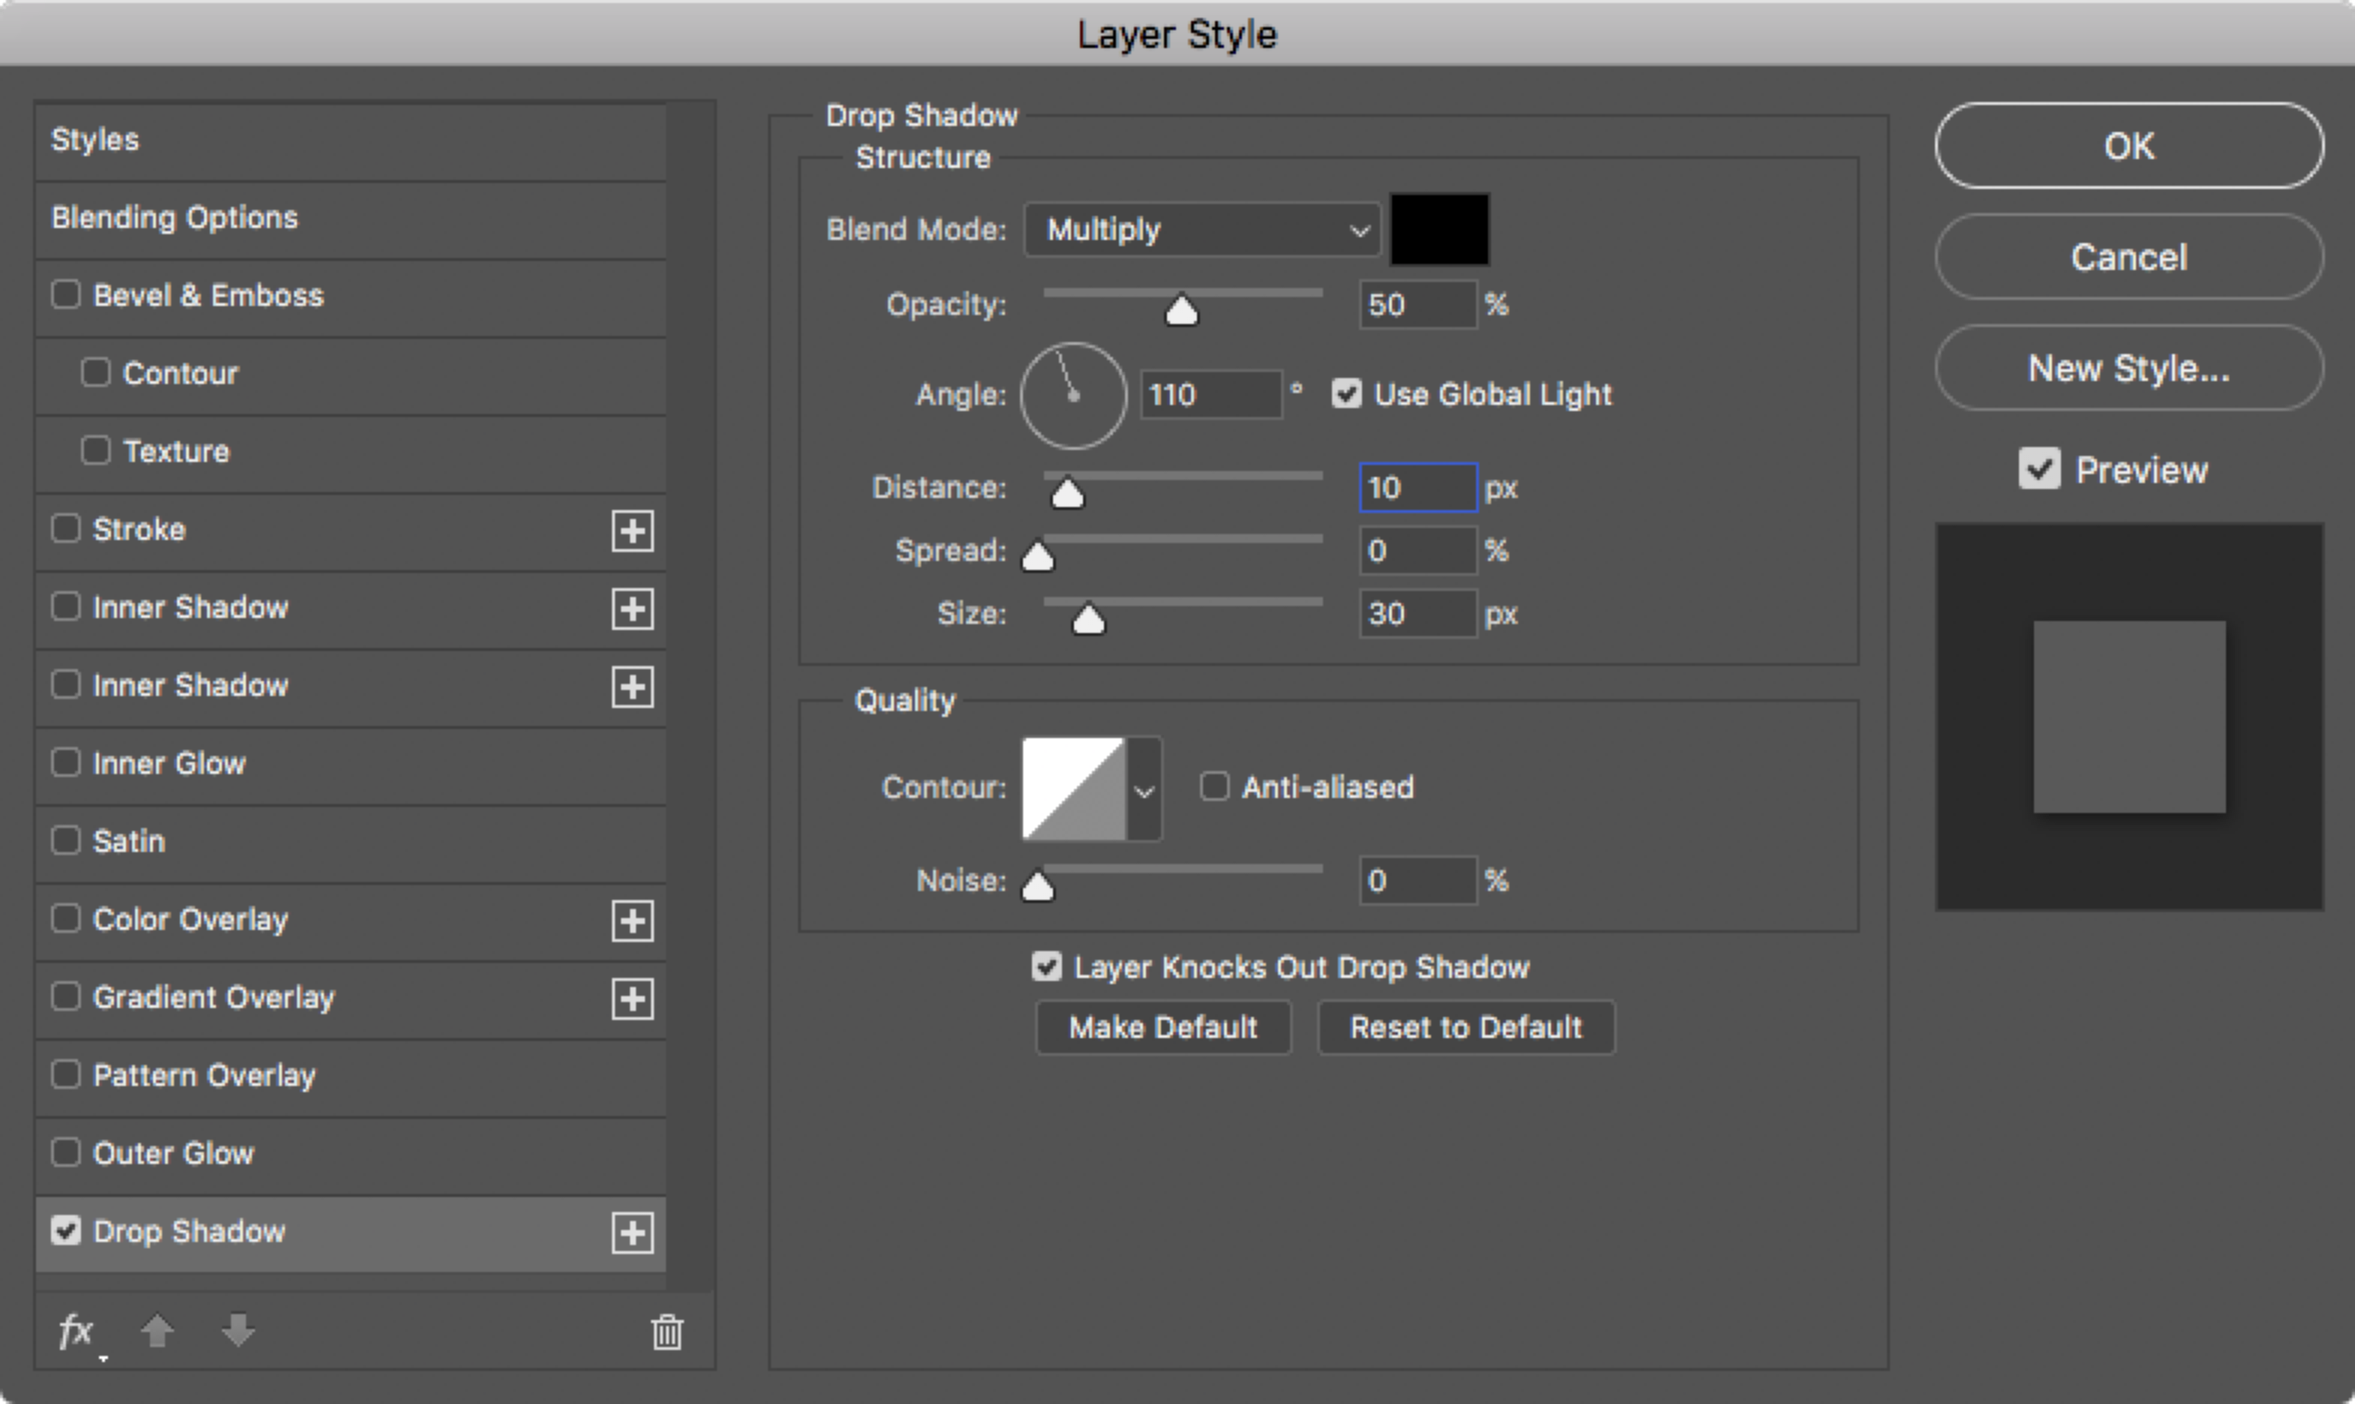Enable the Inner Glow checkbox

(66, 762)
